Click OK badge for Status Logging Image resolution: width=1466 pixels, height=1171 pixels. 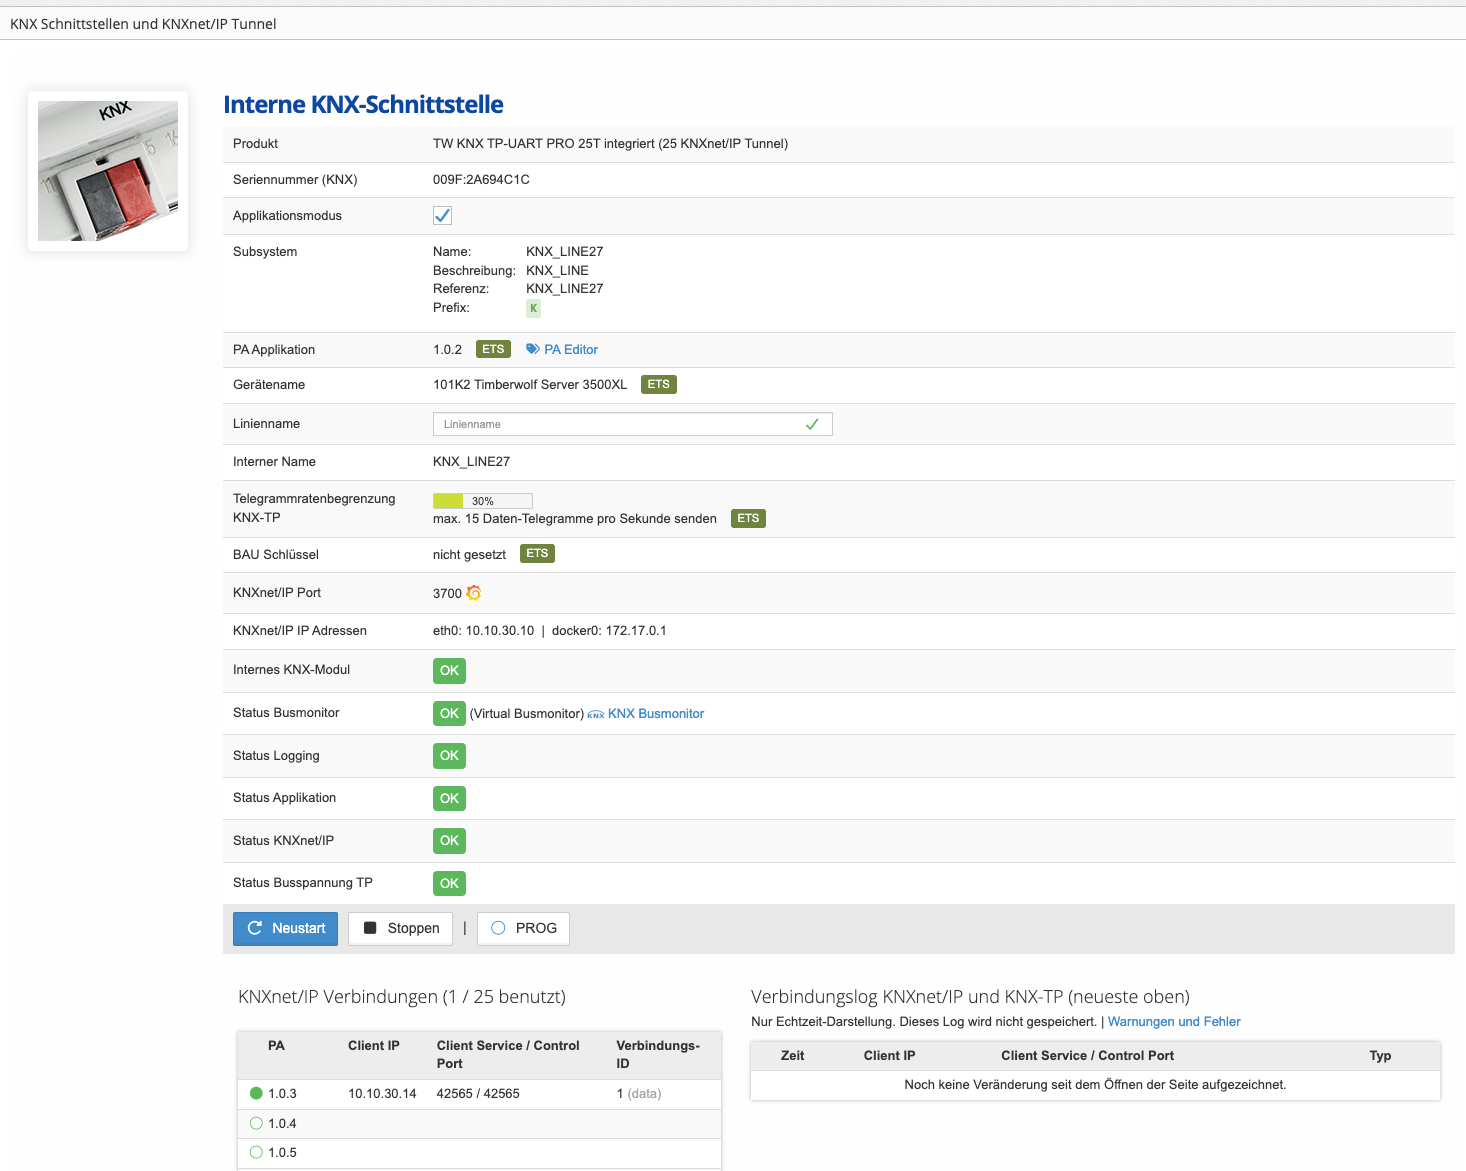(x=449, y=756)
